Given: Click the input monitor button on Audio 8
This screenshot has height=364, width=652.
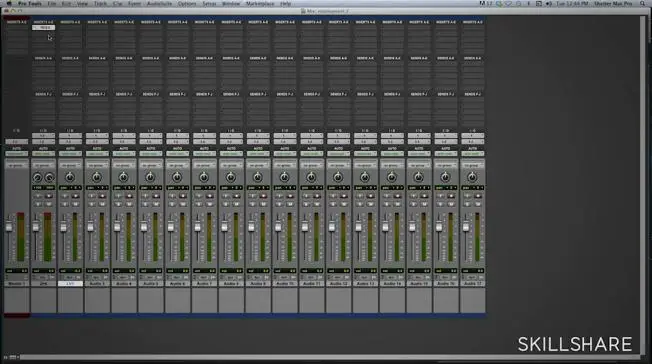Looking at the screenshot, I should click(226, 196).
